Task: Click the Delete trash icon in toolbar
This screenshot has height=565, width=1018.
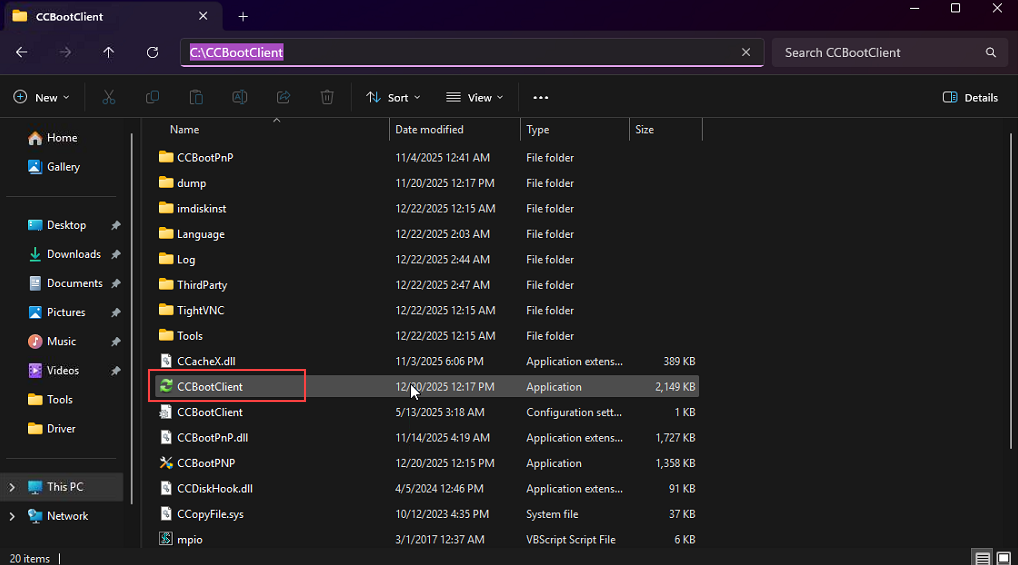Action: tap(327, 97)
